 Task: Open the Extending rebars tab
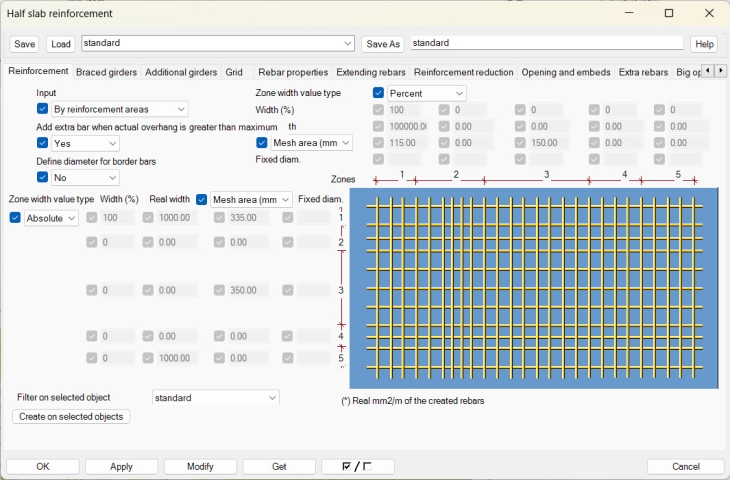pos(371,72)
